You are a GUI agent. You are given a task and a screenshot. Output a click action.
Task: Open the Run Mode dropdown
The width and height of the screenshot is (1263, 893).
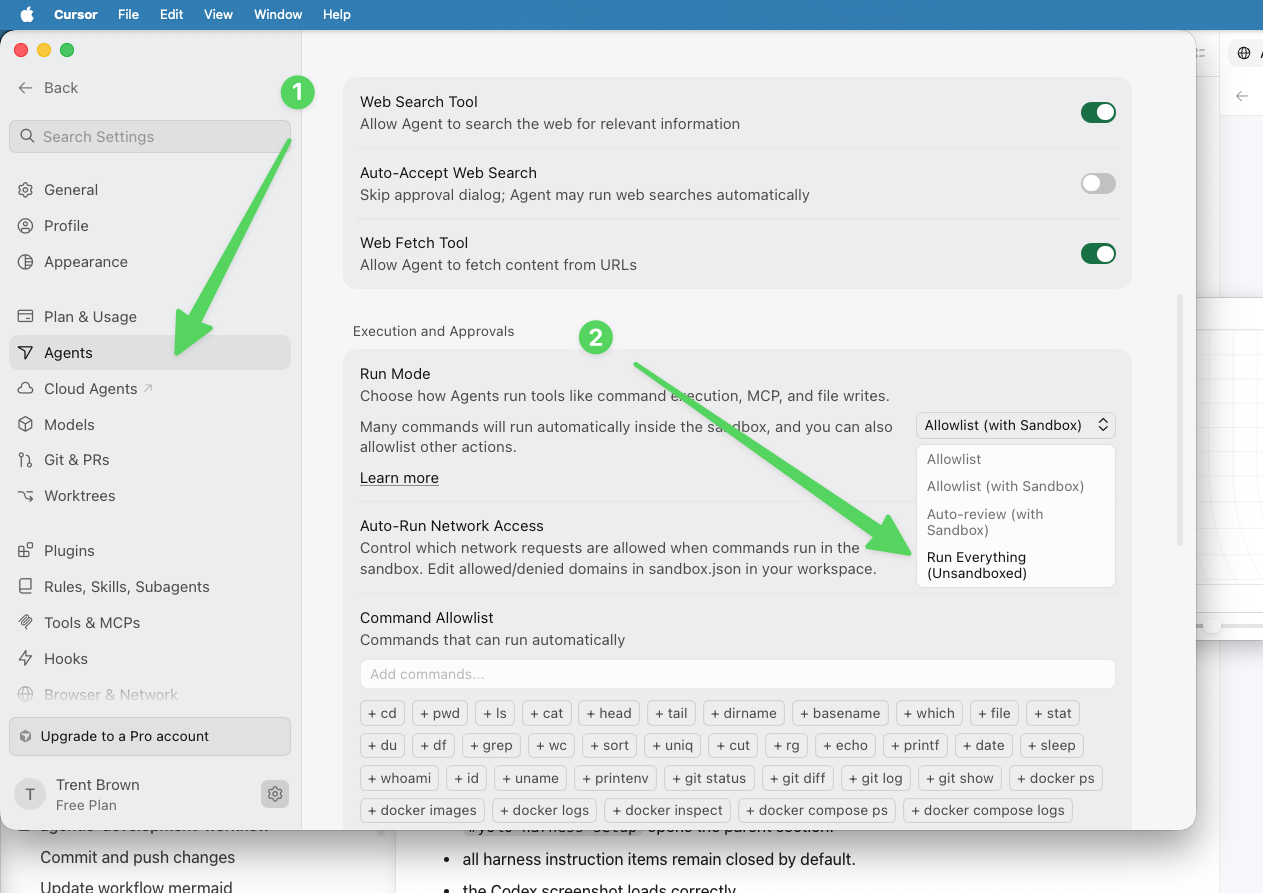pos(1016,425)
